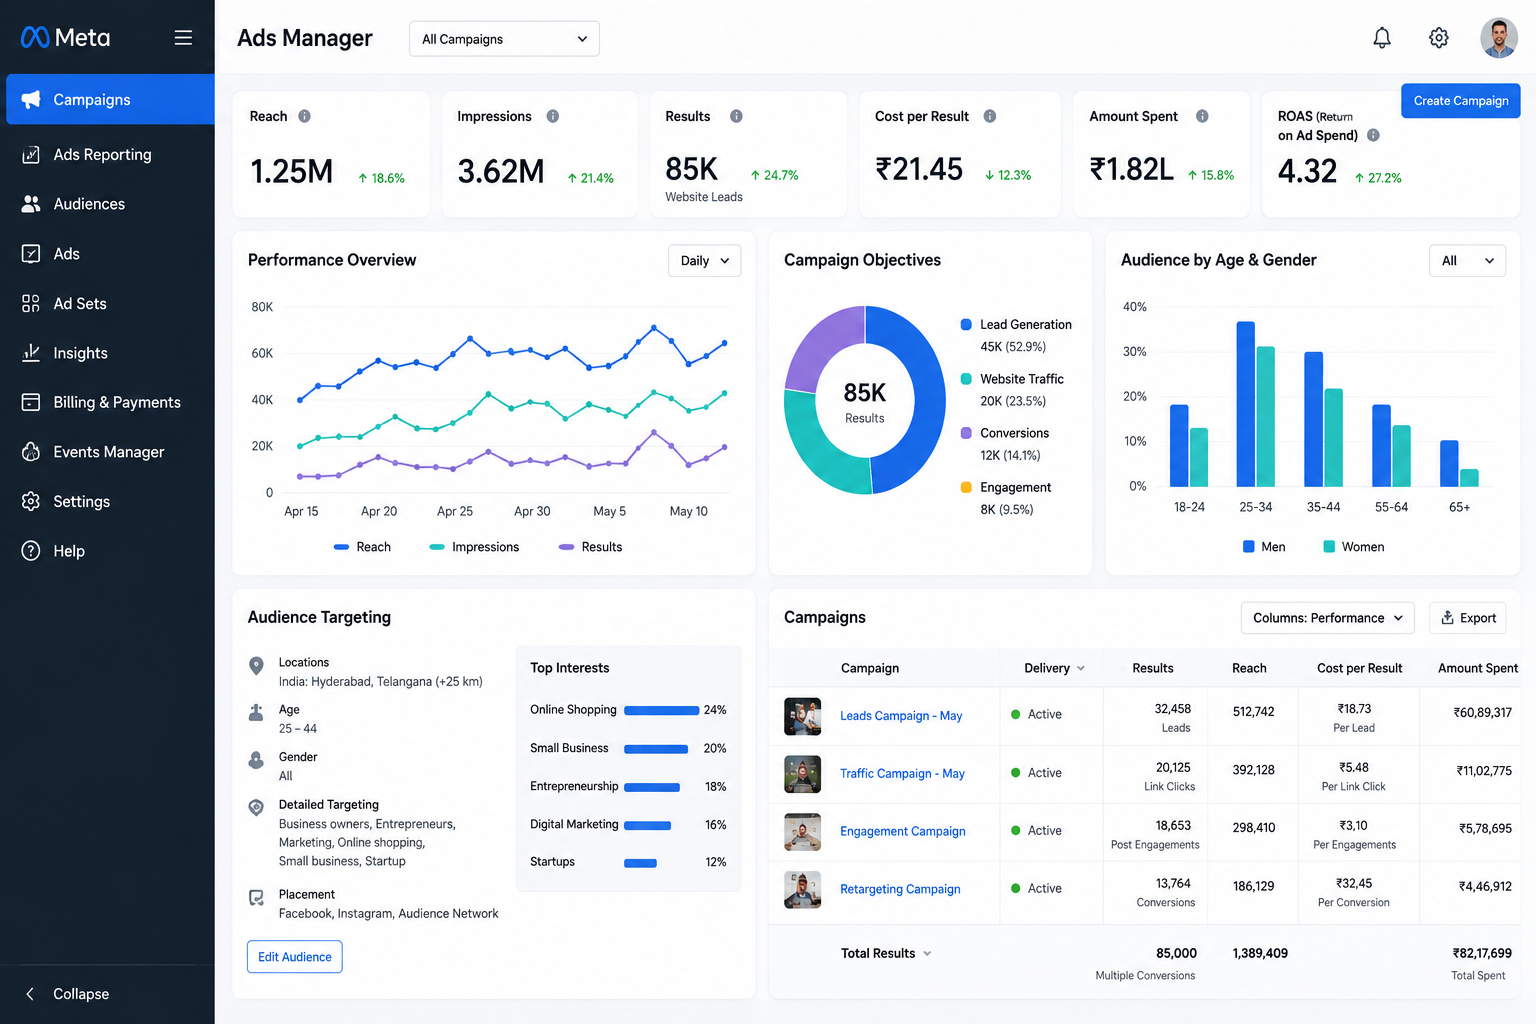Open the Traffic Campaign - May link
The image size is (1536, 1024).
[x=902, y=774]
